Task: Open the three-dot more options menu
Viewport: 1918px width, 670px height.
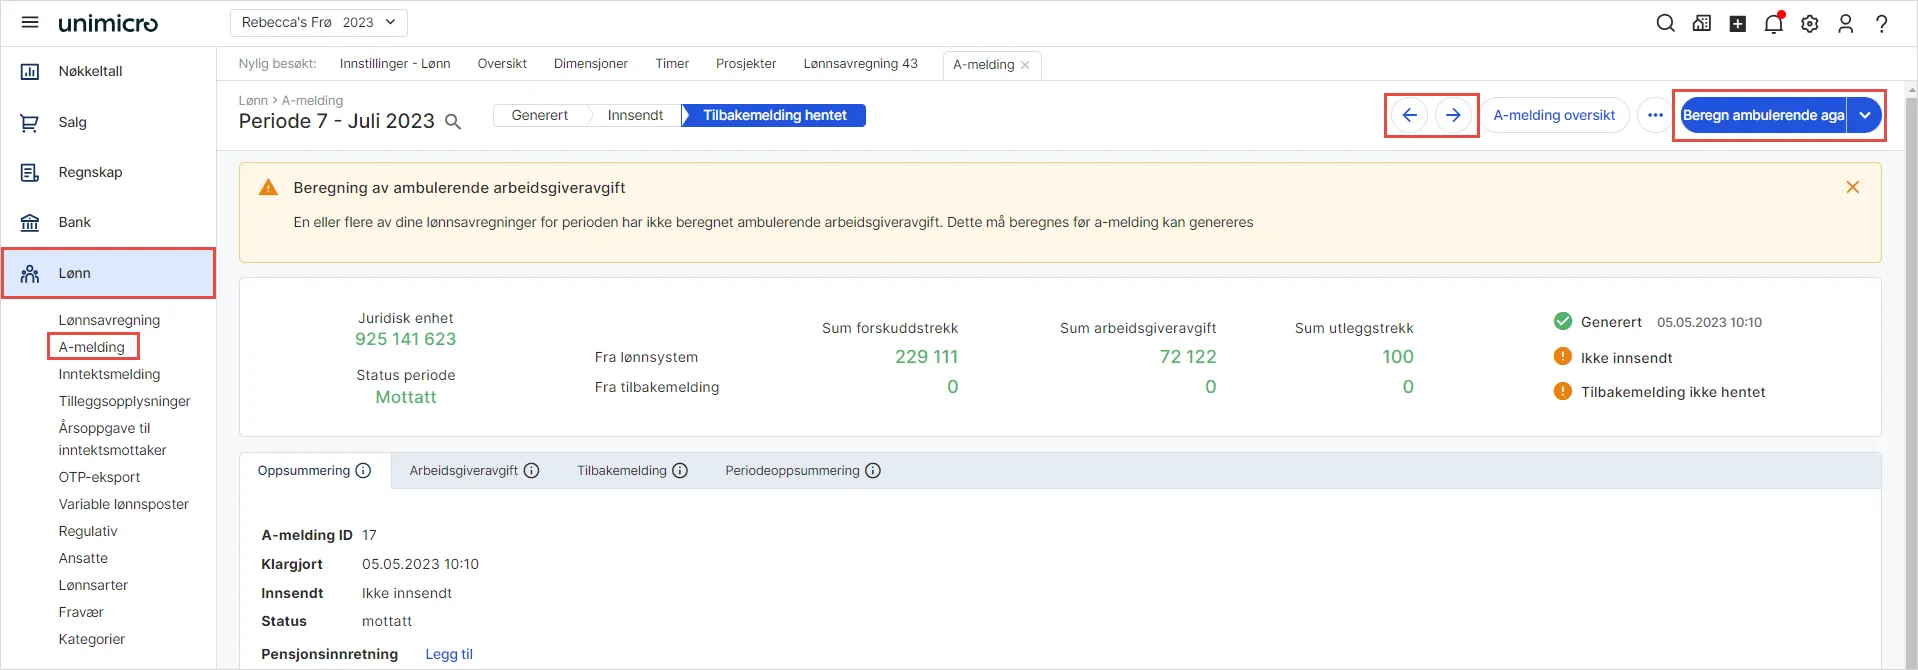Action: click(x=1655, y=115)
